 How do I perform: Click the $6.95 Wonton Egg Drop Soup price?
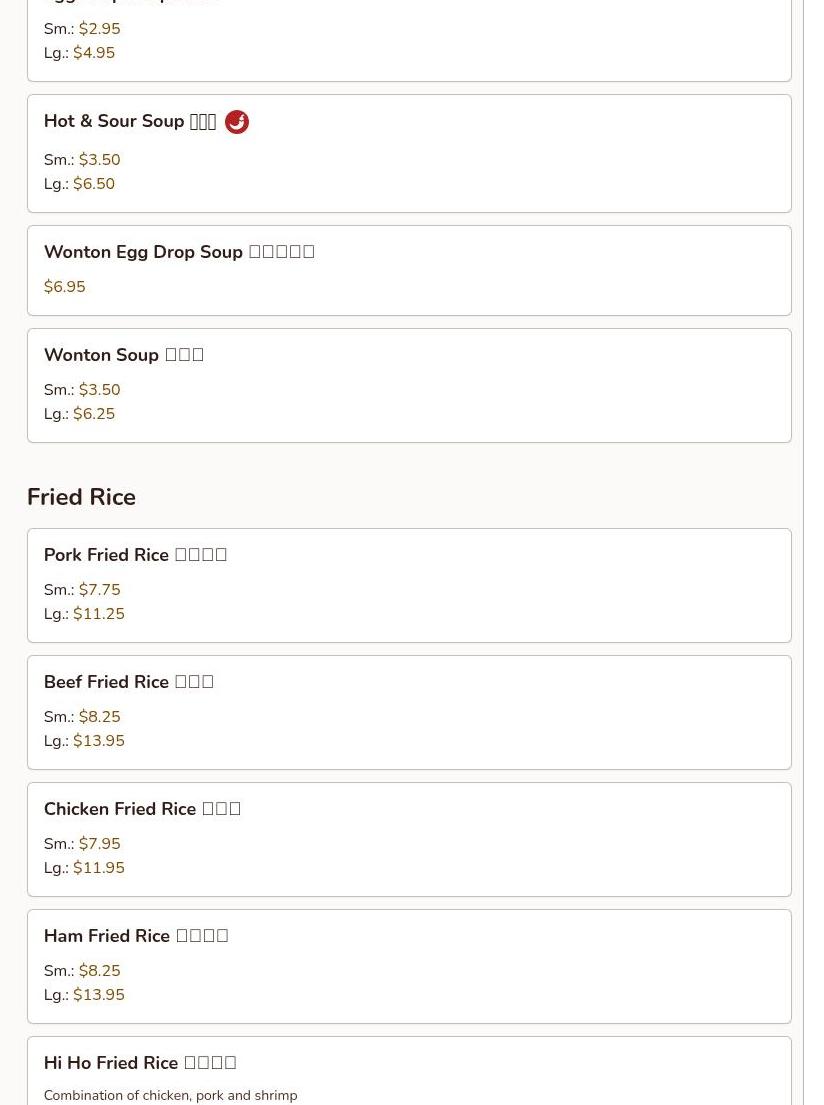point(64,287)
